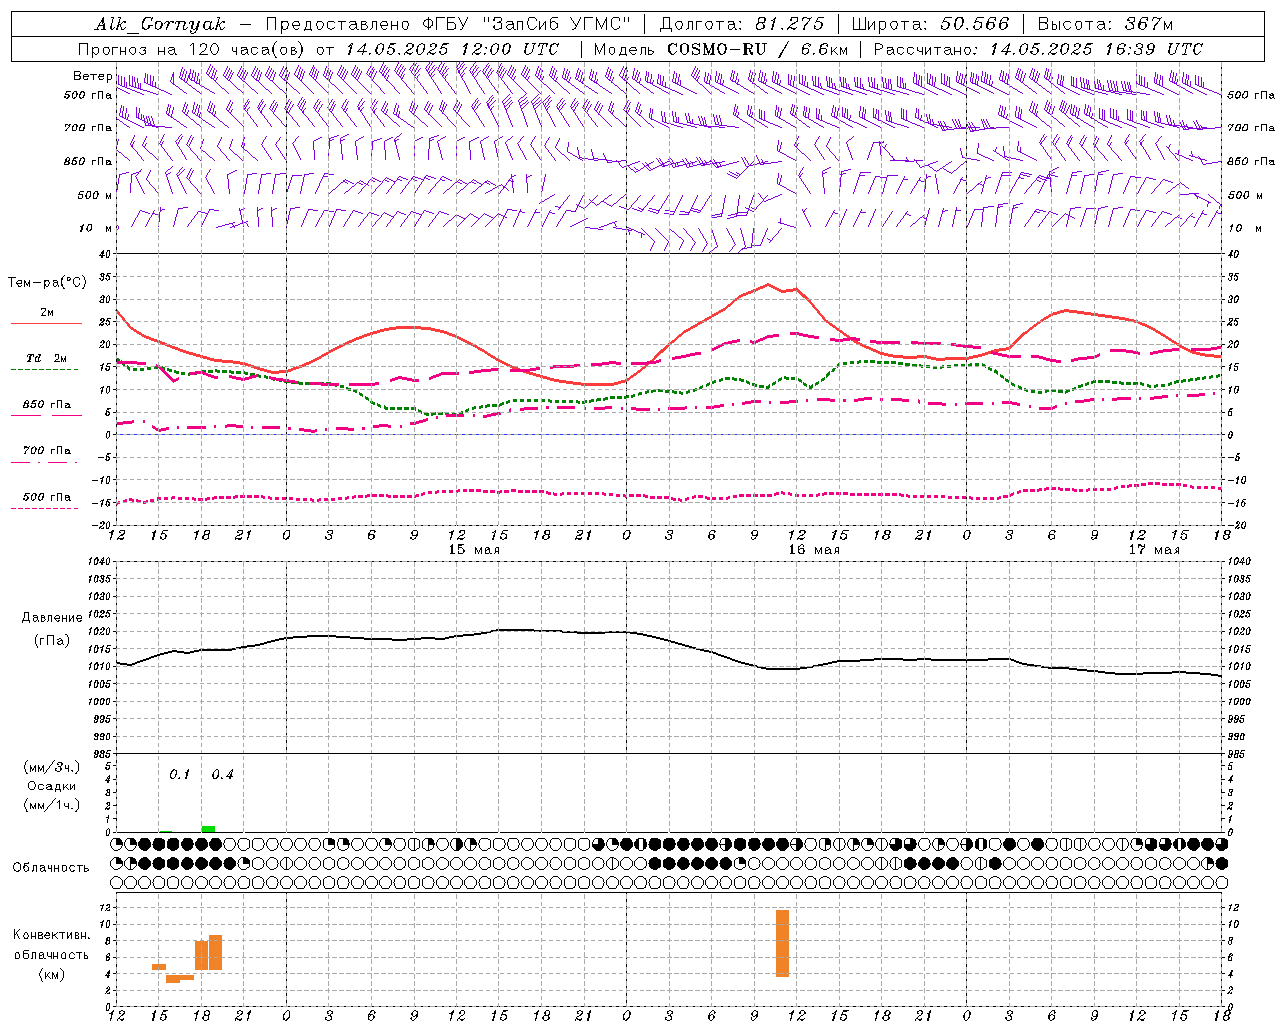Click the 'Td 2м' dew point legend entry
This screenshot has width=1280, height=1024.
coord(47,358)
